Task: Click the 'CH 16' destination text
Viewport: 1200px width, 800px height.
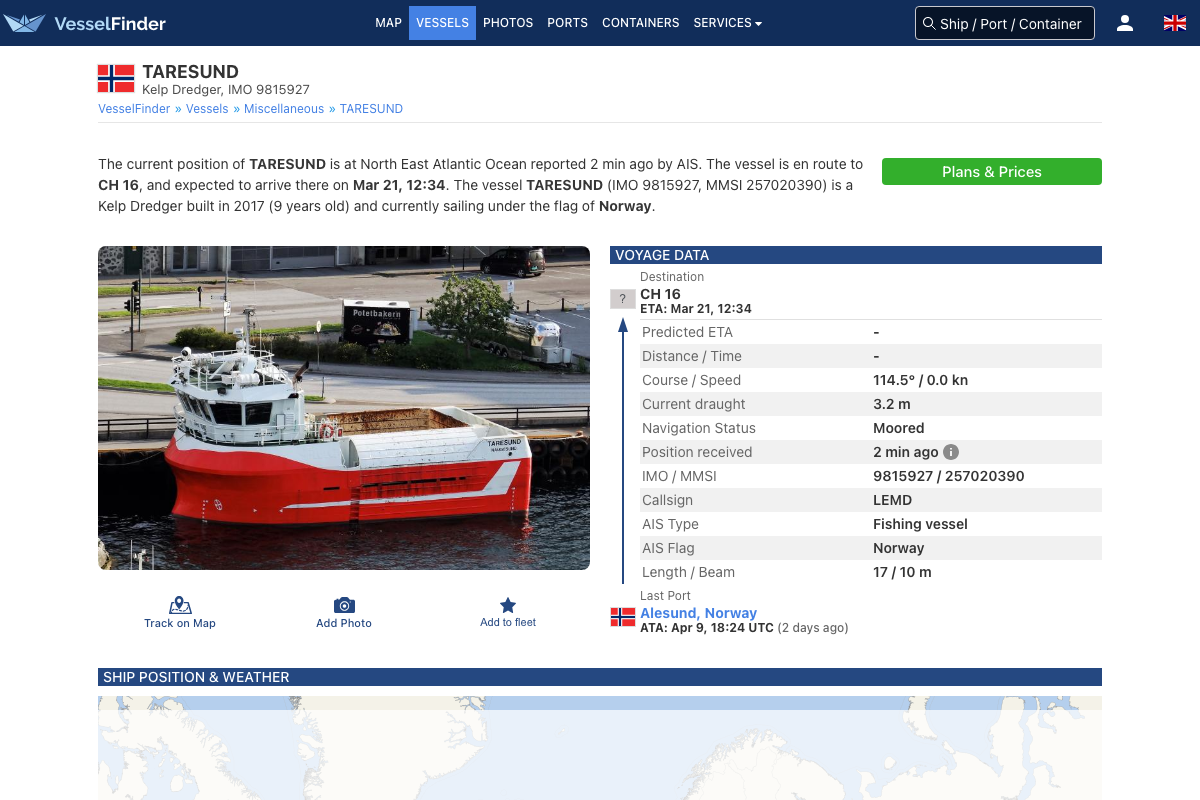Action: point(660,294)
